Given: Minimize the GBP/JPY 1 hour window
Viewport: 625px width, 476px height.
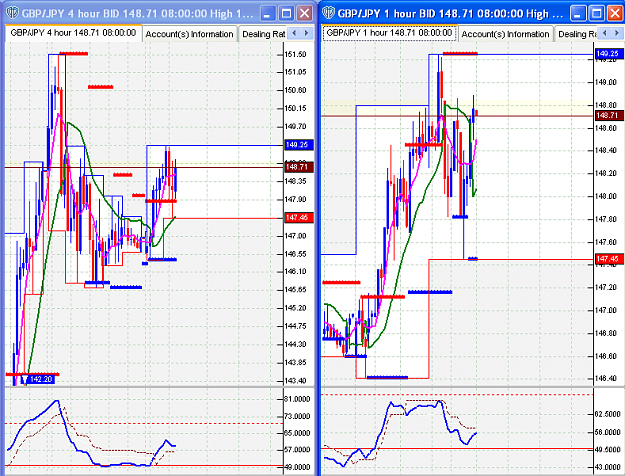Looking at the screenshot, I should pyautogui.click(x=578, y=14).
